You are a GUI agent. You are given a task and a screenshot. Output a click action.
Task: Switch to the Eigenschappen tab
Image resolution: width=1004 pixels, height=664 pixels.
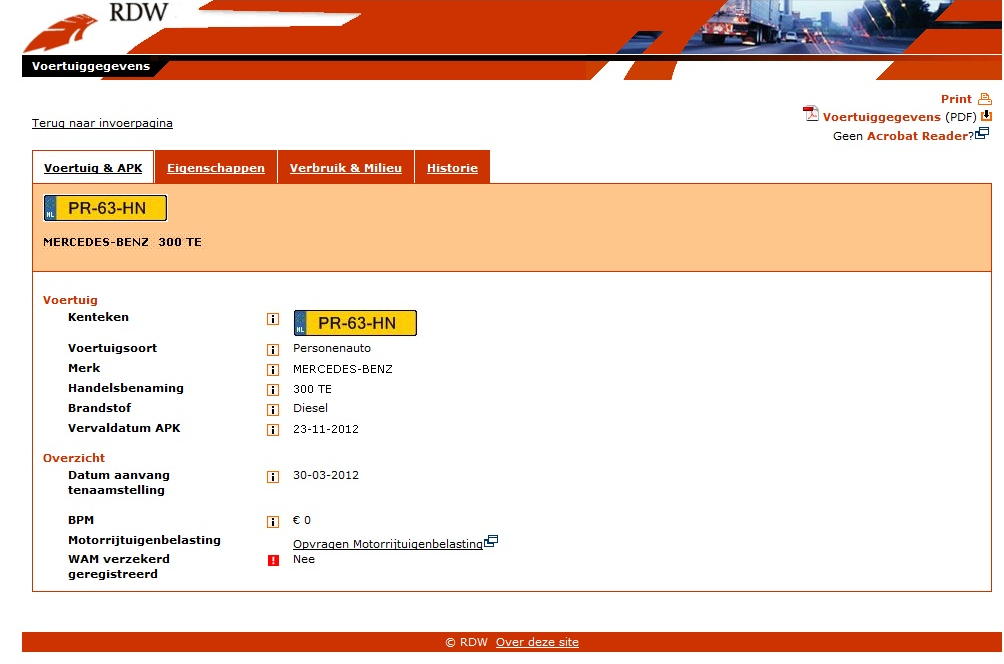pyautogui.click(x=216, y=168)
